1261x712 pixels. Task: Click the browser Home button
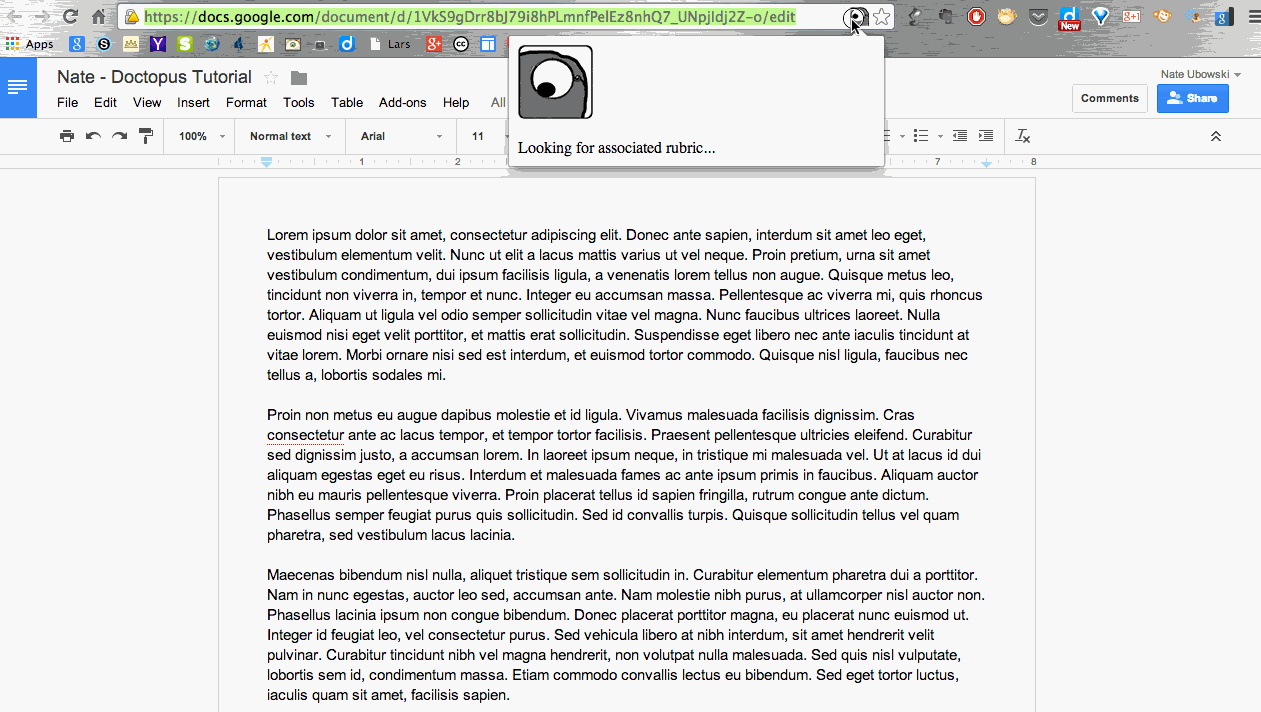tap(98, 17)
